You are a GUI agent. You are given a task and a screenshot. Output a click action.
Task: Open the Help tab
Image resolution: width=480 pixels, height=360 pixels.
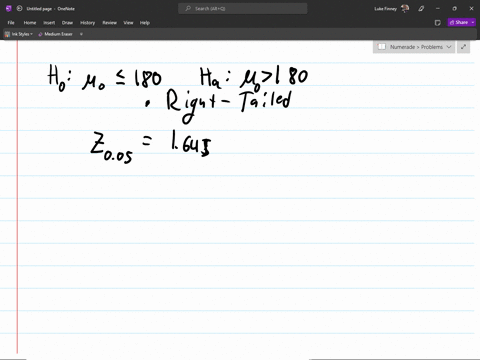[x=145, y=23]
